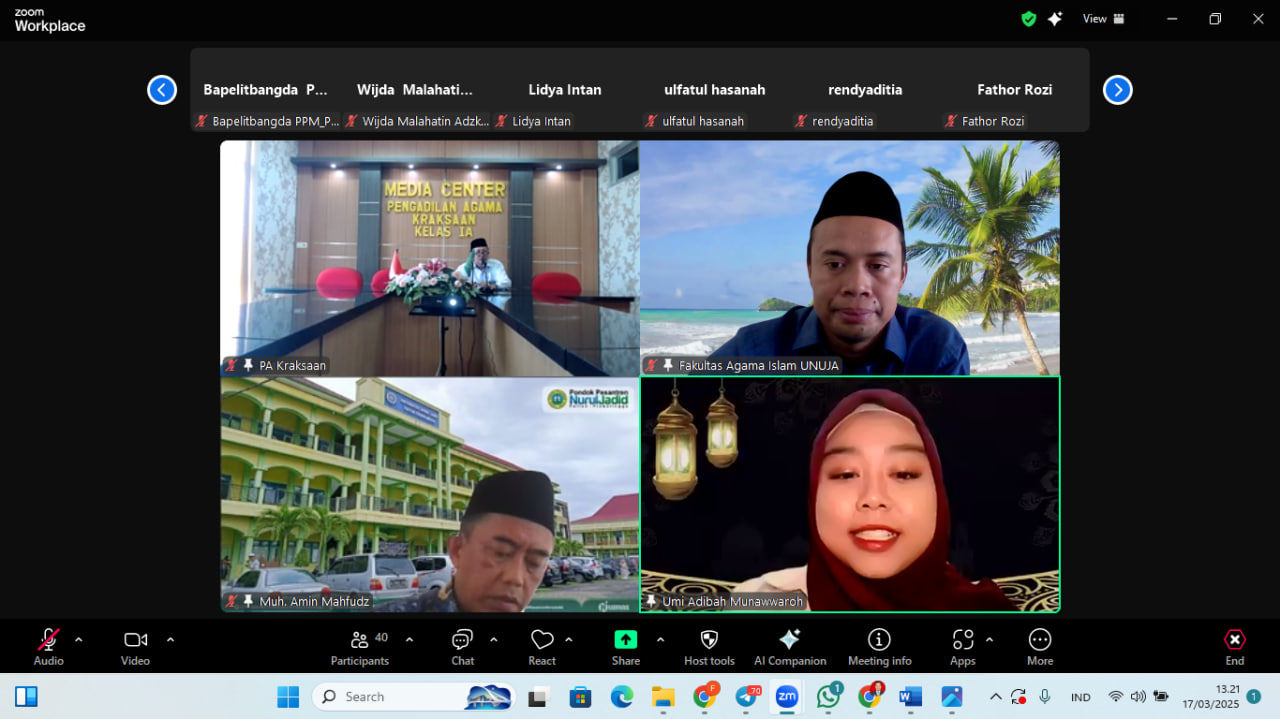Select Fakultas Agama Islam UNUJA video
The width and height of the screenshot is (1280, 719).
point(850,258)
